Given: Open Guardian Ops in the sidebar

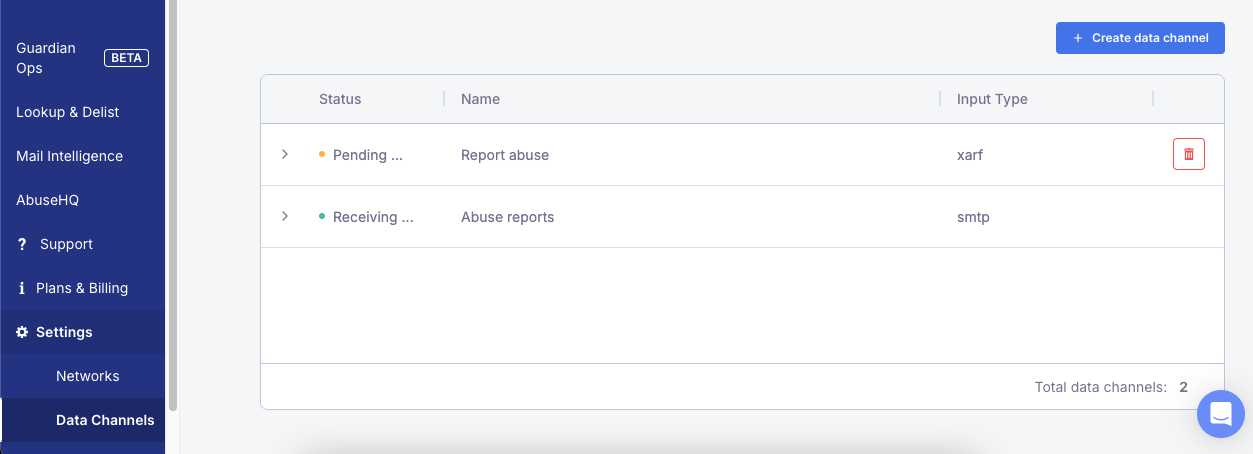Looking at the screenshot, I should click(46, 58).
